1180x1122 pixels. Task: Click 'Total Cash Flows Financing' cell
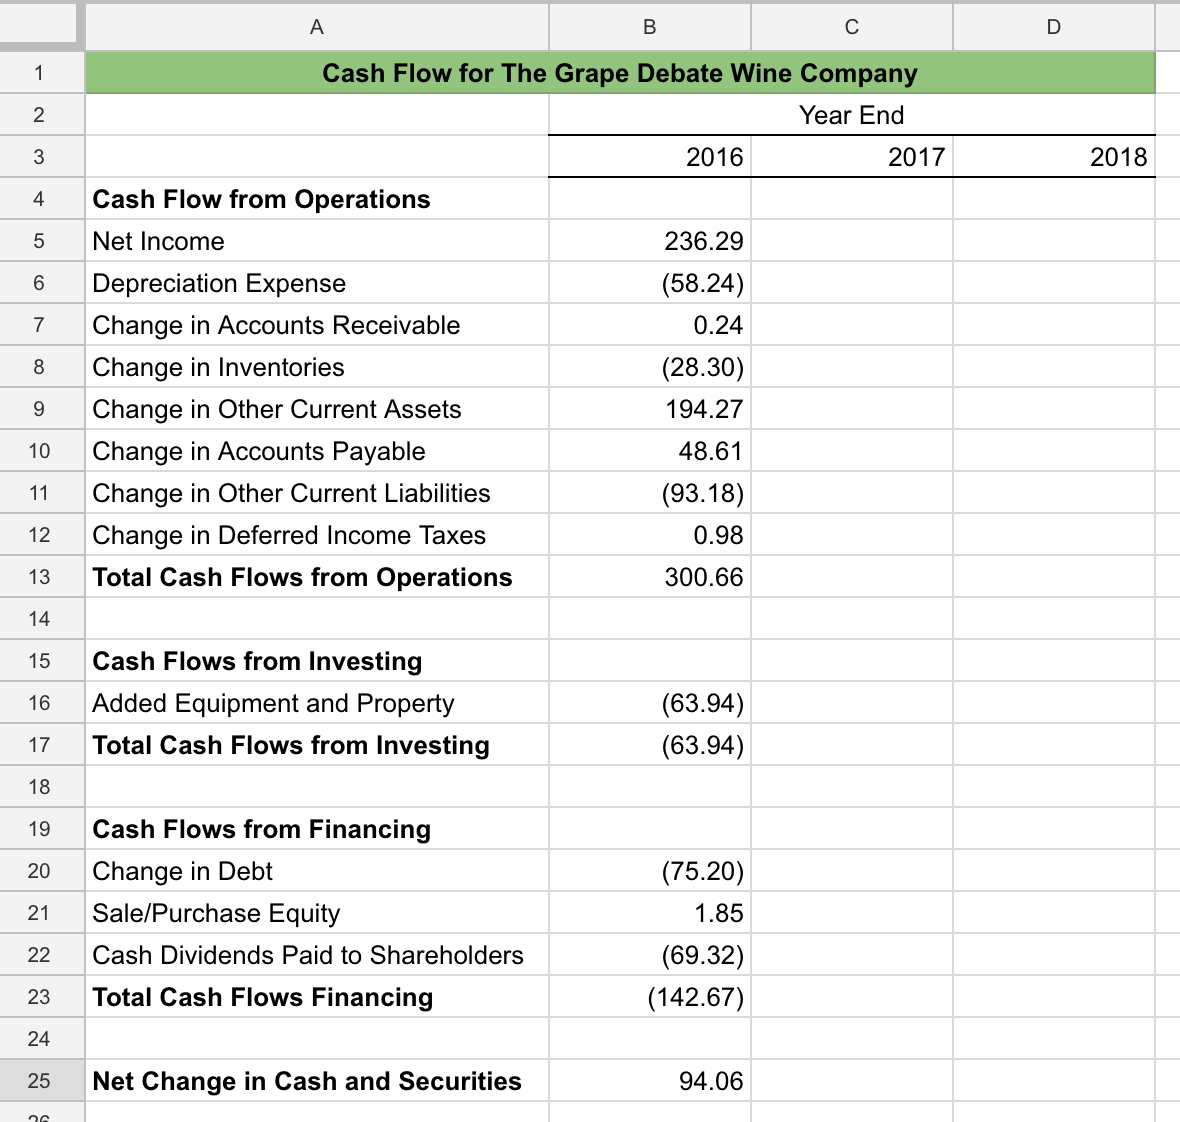[317, 997]
